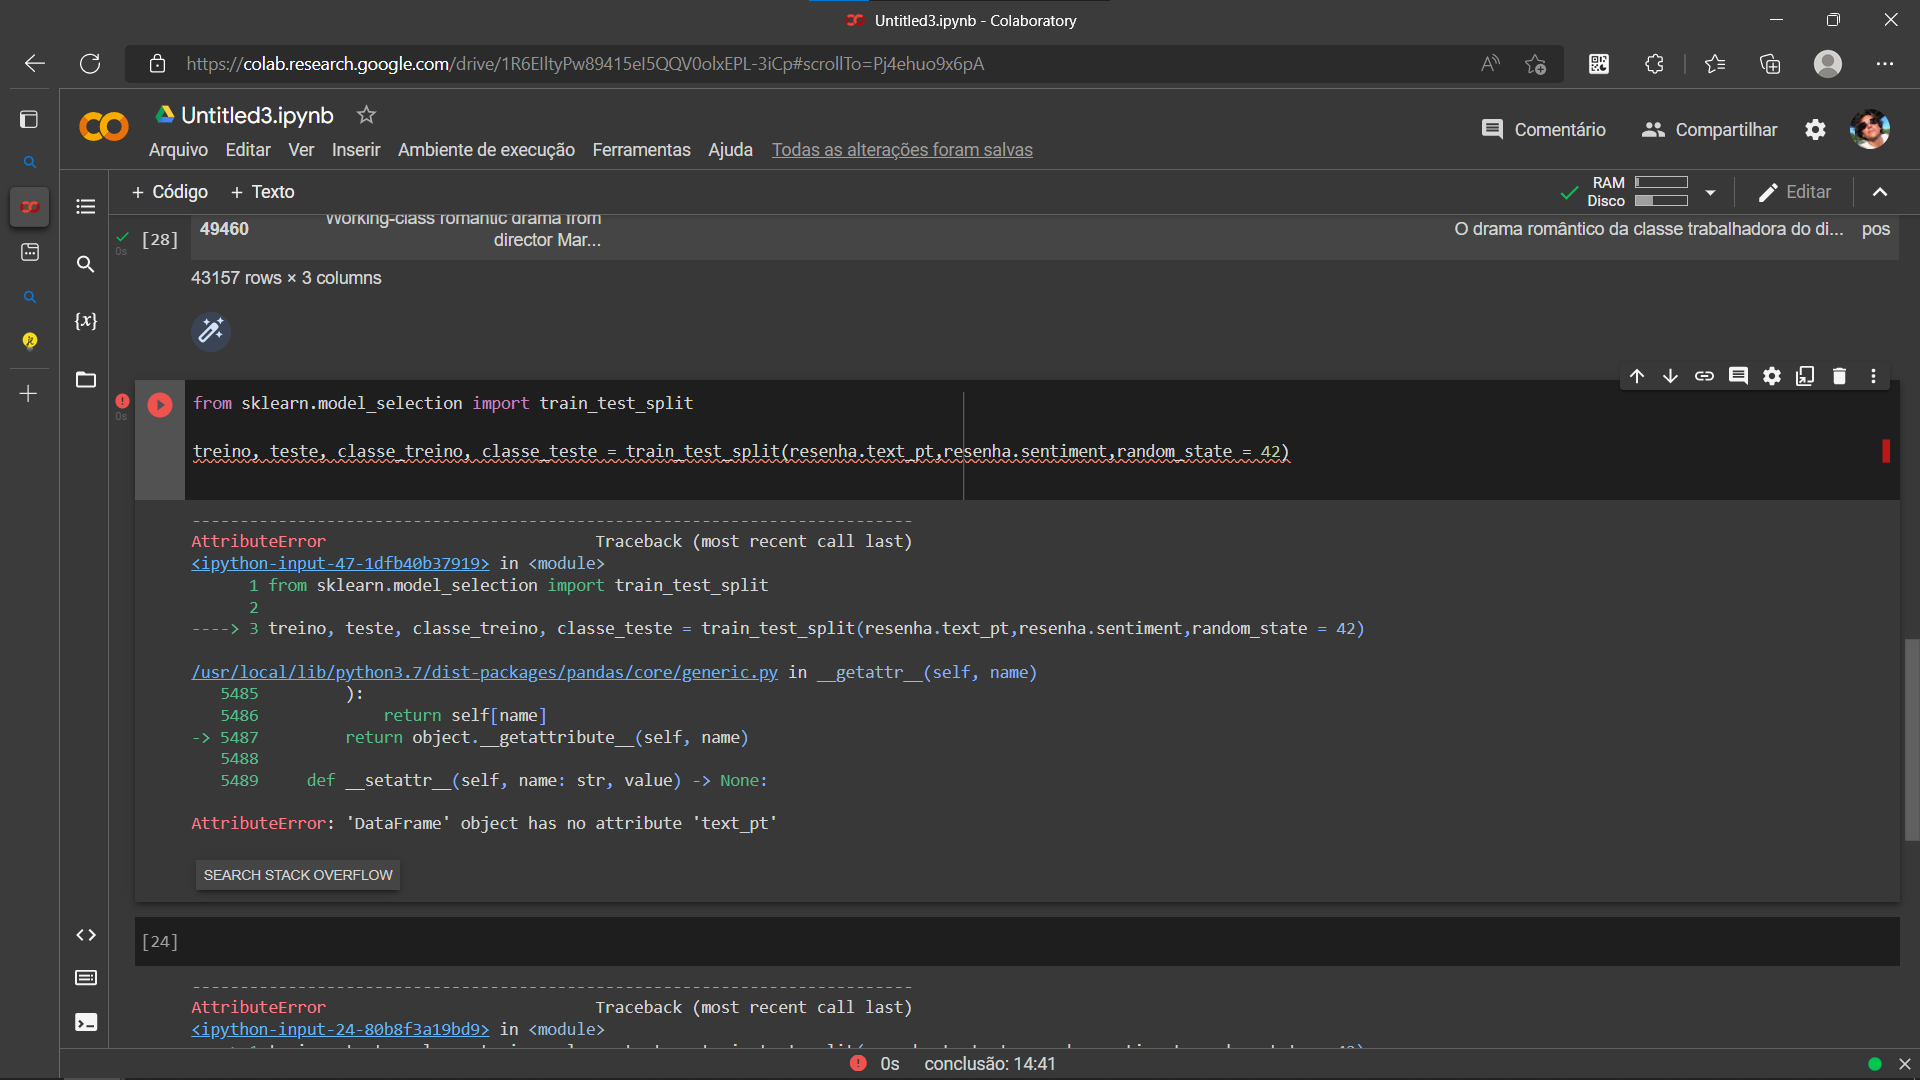Click Disco usage bar indicator
This screenshot has height=1080, width=1920.
[x=1661, y=201]
